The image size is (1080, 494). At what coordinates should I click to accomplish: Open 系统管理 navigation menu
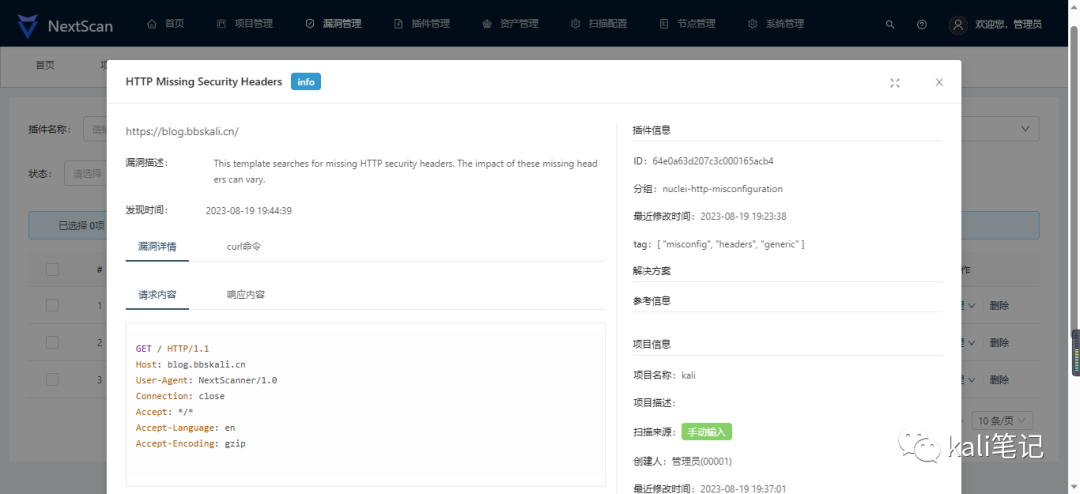pos(776,23)
